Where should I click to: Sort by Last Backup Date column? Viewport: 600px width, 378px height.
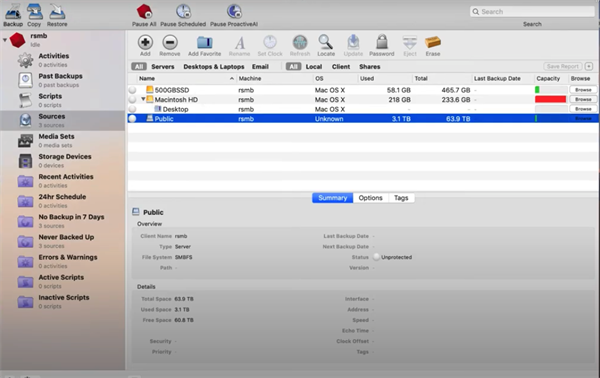pyautogui.click(x=502, y=78)
